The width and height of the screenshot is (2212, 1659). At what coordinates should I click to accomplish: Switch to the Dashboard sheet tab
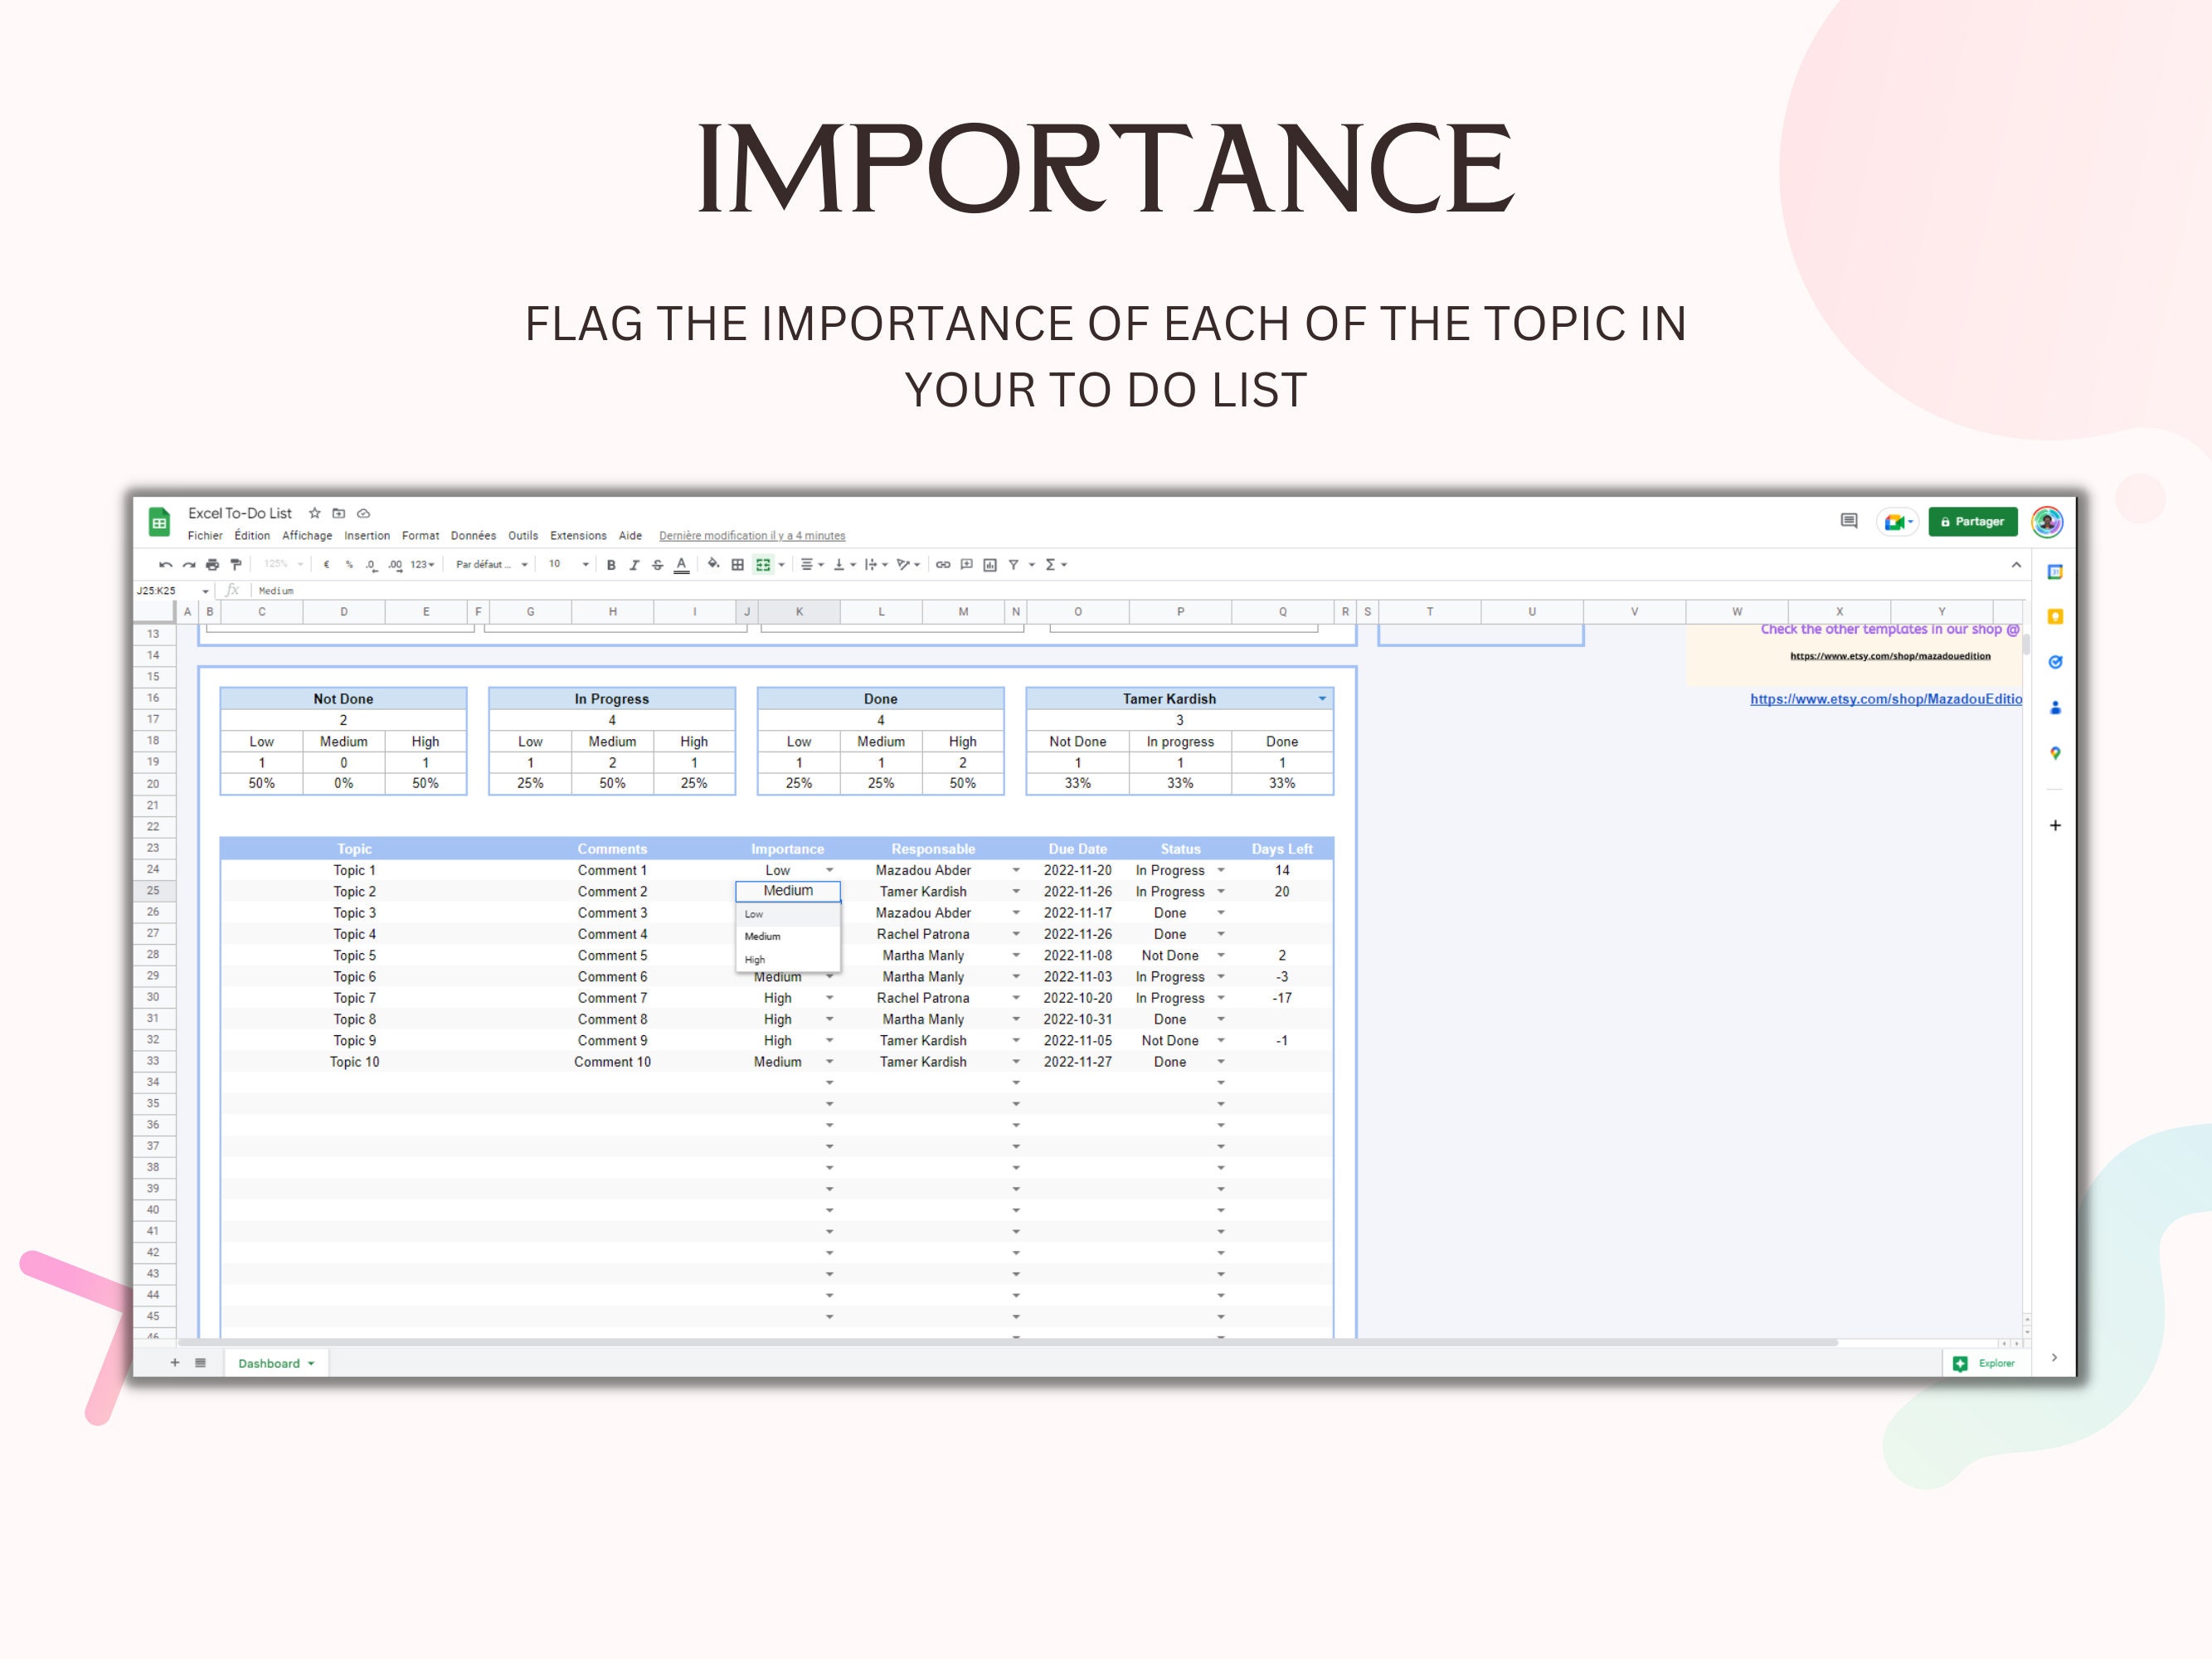(x=276, y=1363)
